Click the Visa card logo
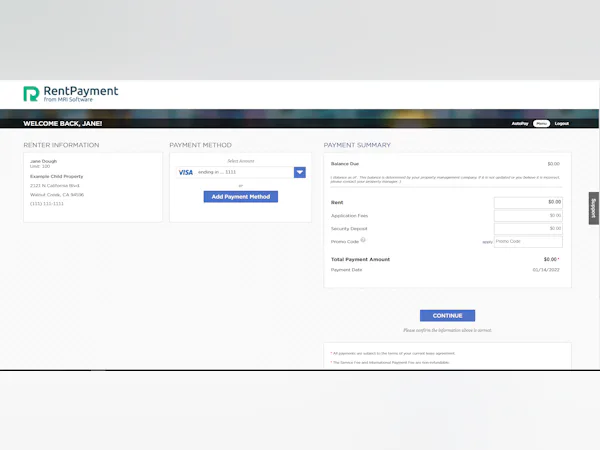This screenshot has height=450, width=600. [x=186, y=173]
